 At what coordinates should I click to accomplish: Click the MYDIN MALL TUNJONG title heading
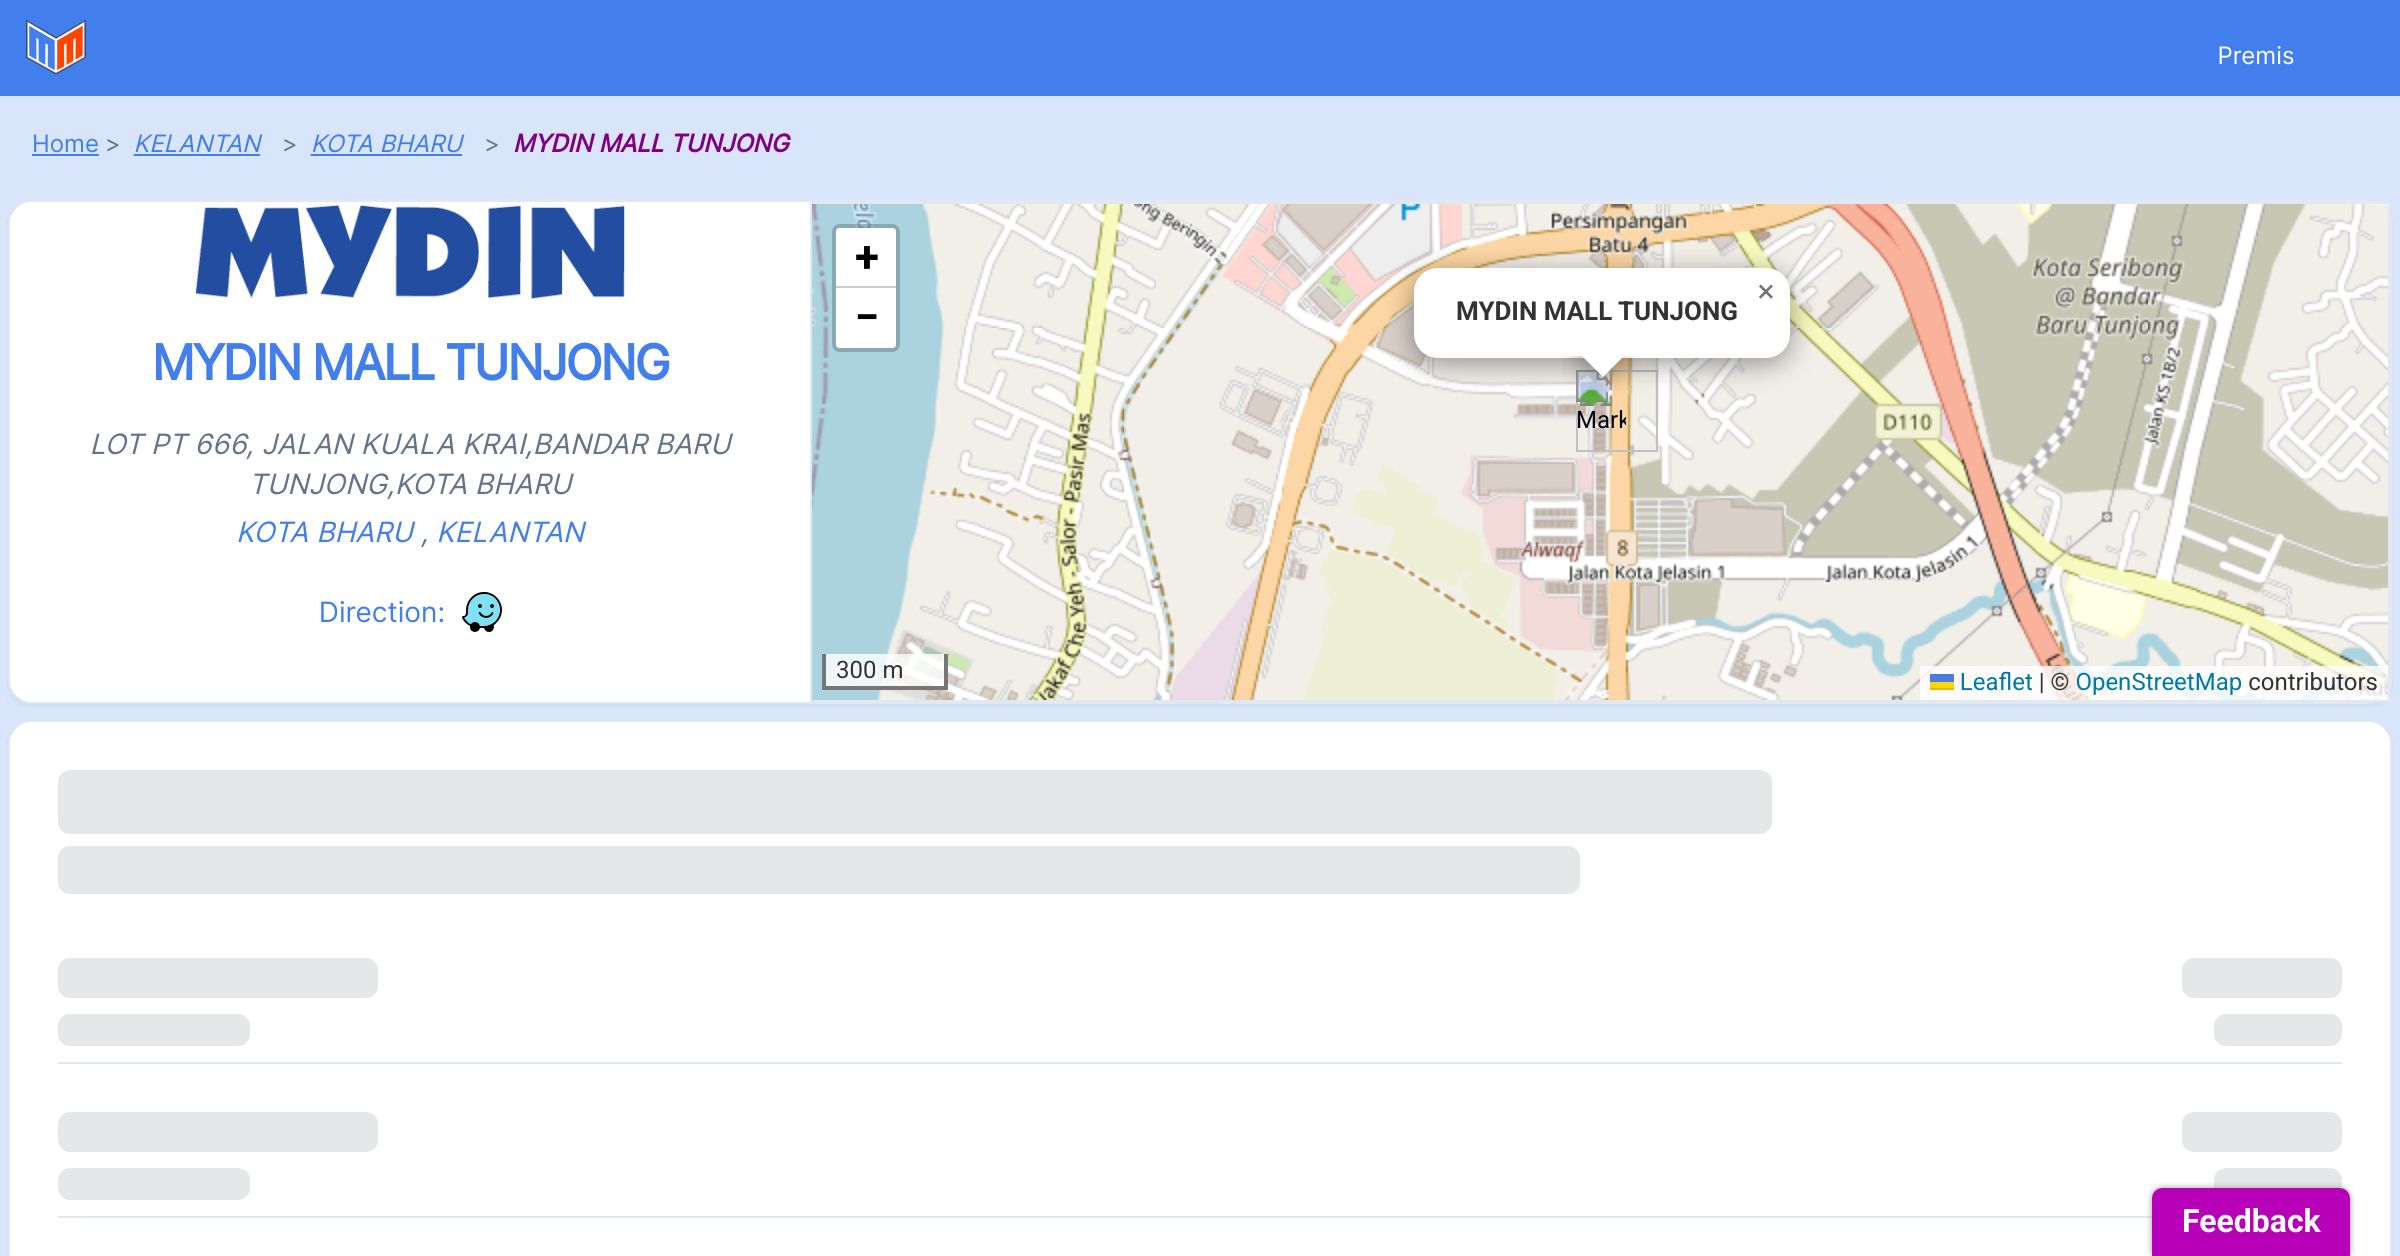click(411, 362)
